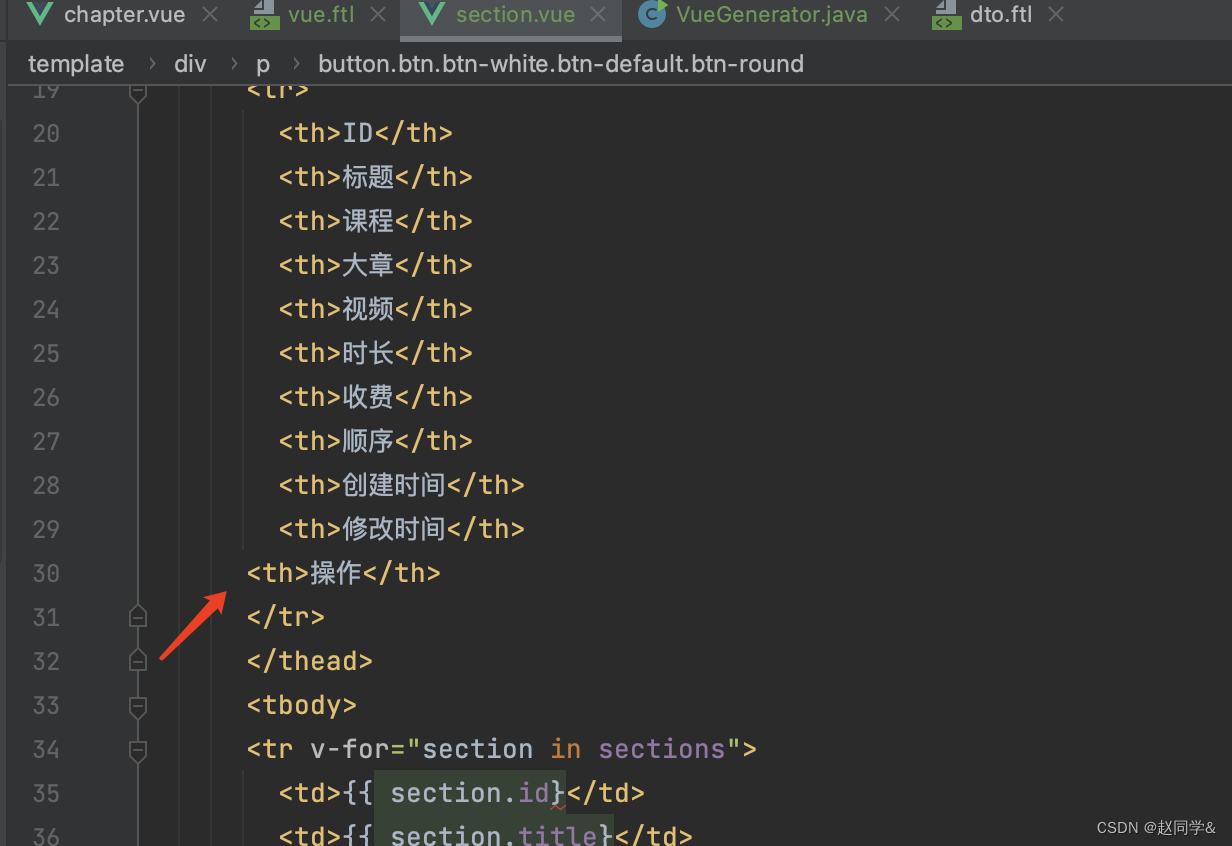The width and height of the screenshot is (1232, 846).
Task: Click the 课程 header cell text
Action: pyautogui.click(x=369, y=221)
